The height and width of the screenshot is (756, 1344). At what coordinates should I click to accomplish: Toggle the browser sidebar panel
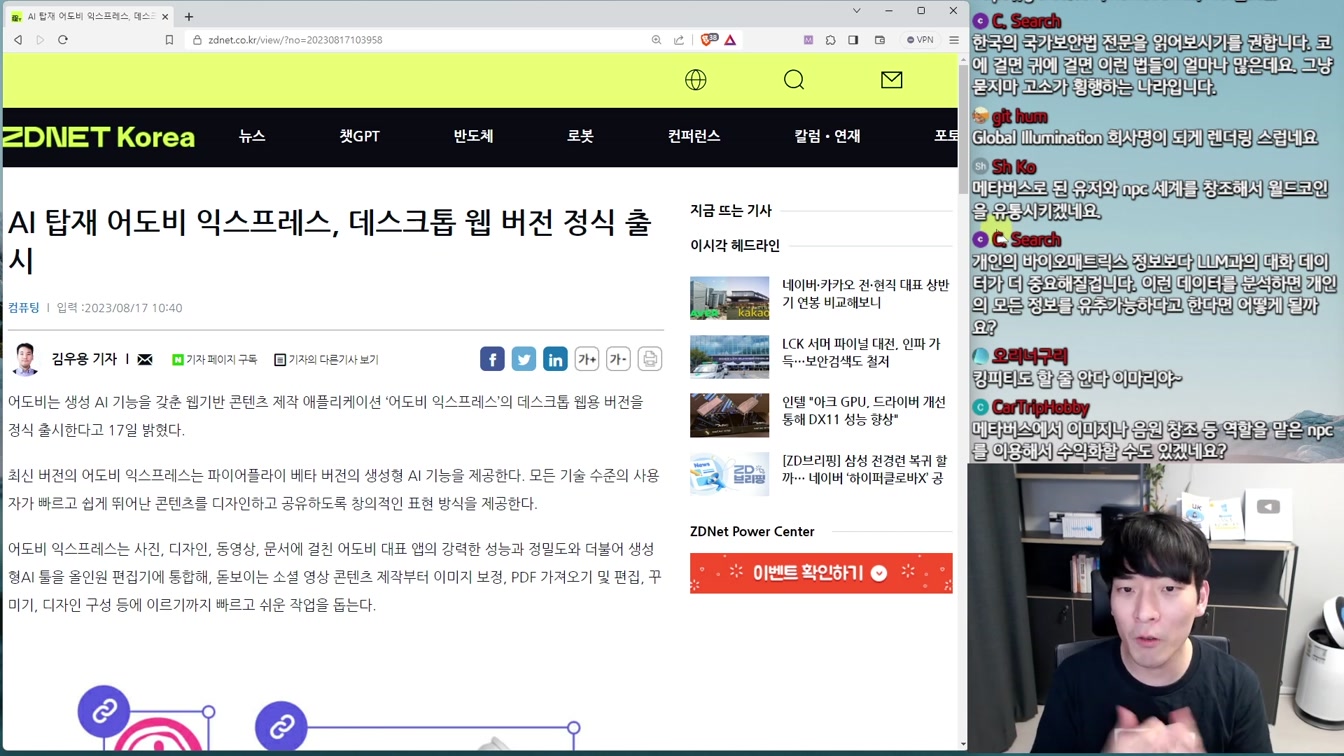click(853, 40)
